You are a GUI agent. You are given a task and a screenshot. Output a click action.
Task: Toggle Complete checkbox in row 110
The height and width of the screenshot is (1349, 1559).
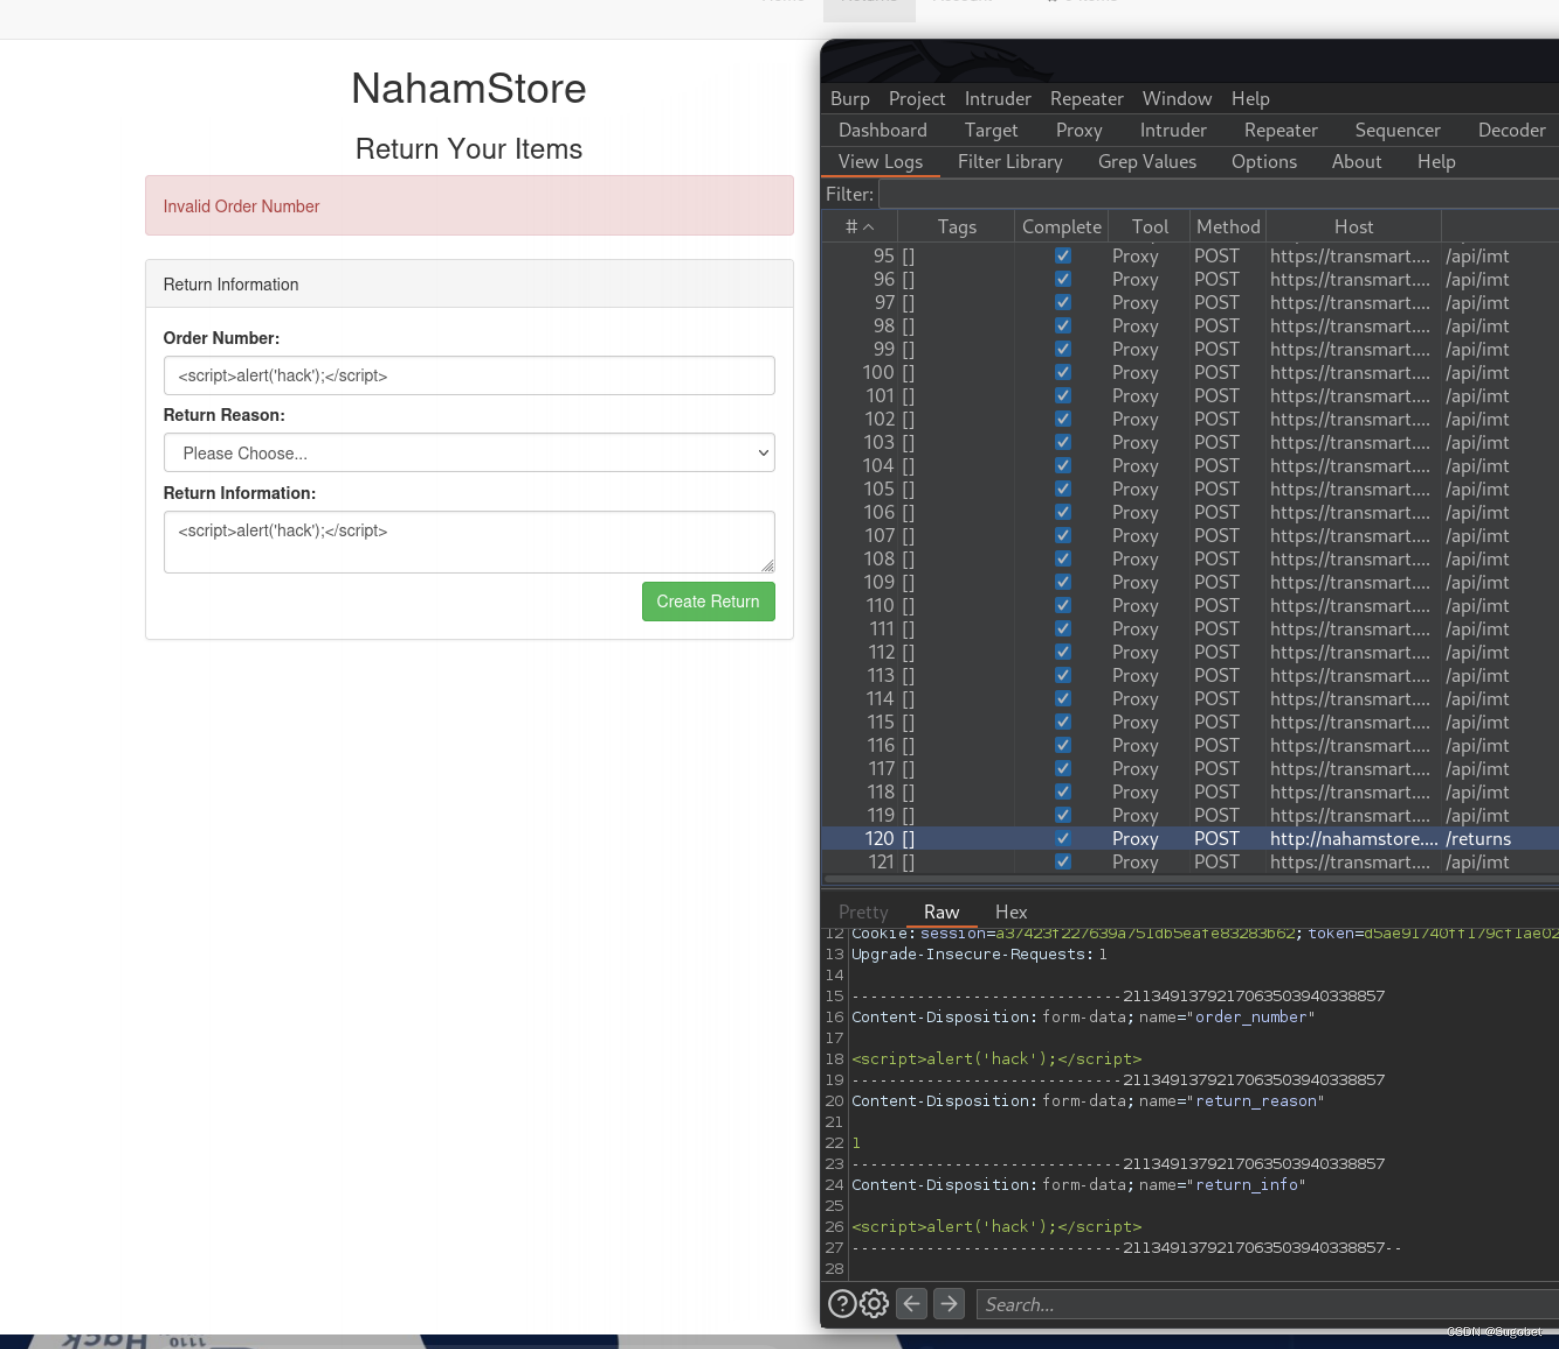pyautogui.click(x=1063, y=605)
